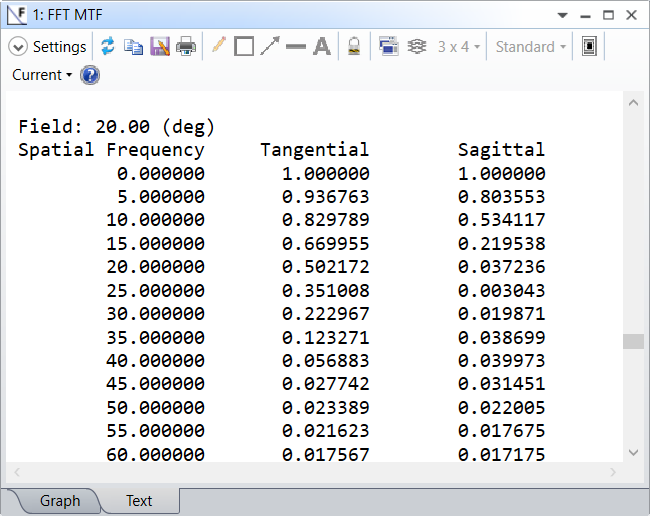Click spatial frequency 60.000000
The image size is (650, 516).
coord(155,454)
